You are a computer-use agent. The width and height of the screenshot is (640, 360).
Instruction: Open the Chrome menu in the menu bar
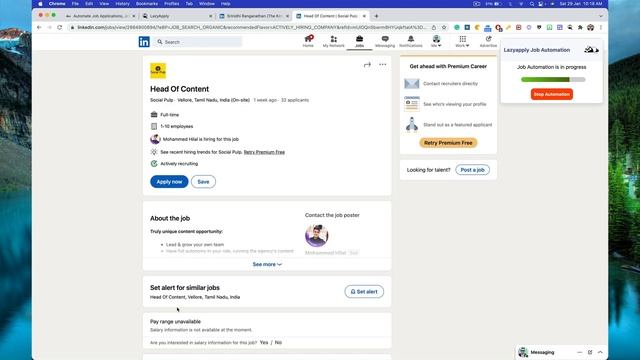tap(57, 4)
